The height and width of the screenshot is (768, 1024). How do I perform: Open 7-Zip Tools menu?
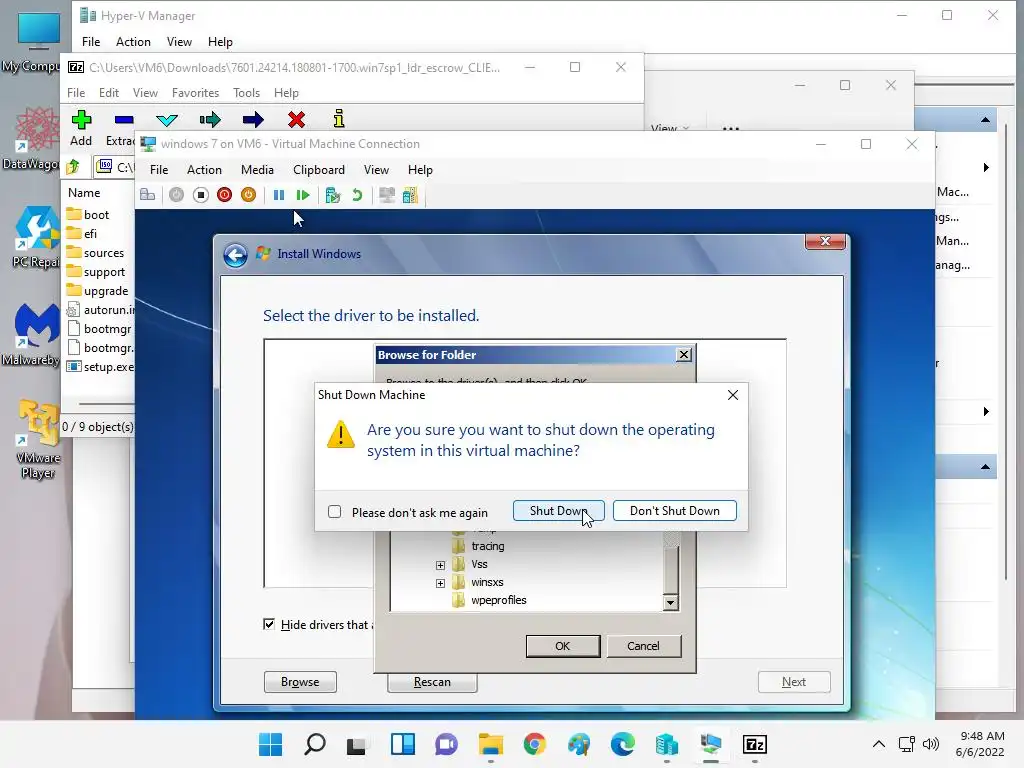pos(246,93)
